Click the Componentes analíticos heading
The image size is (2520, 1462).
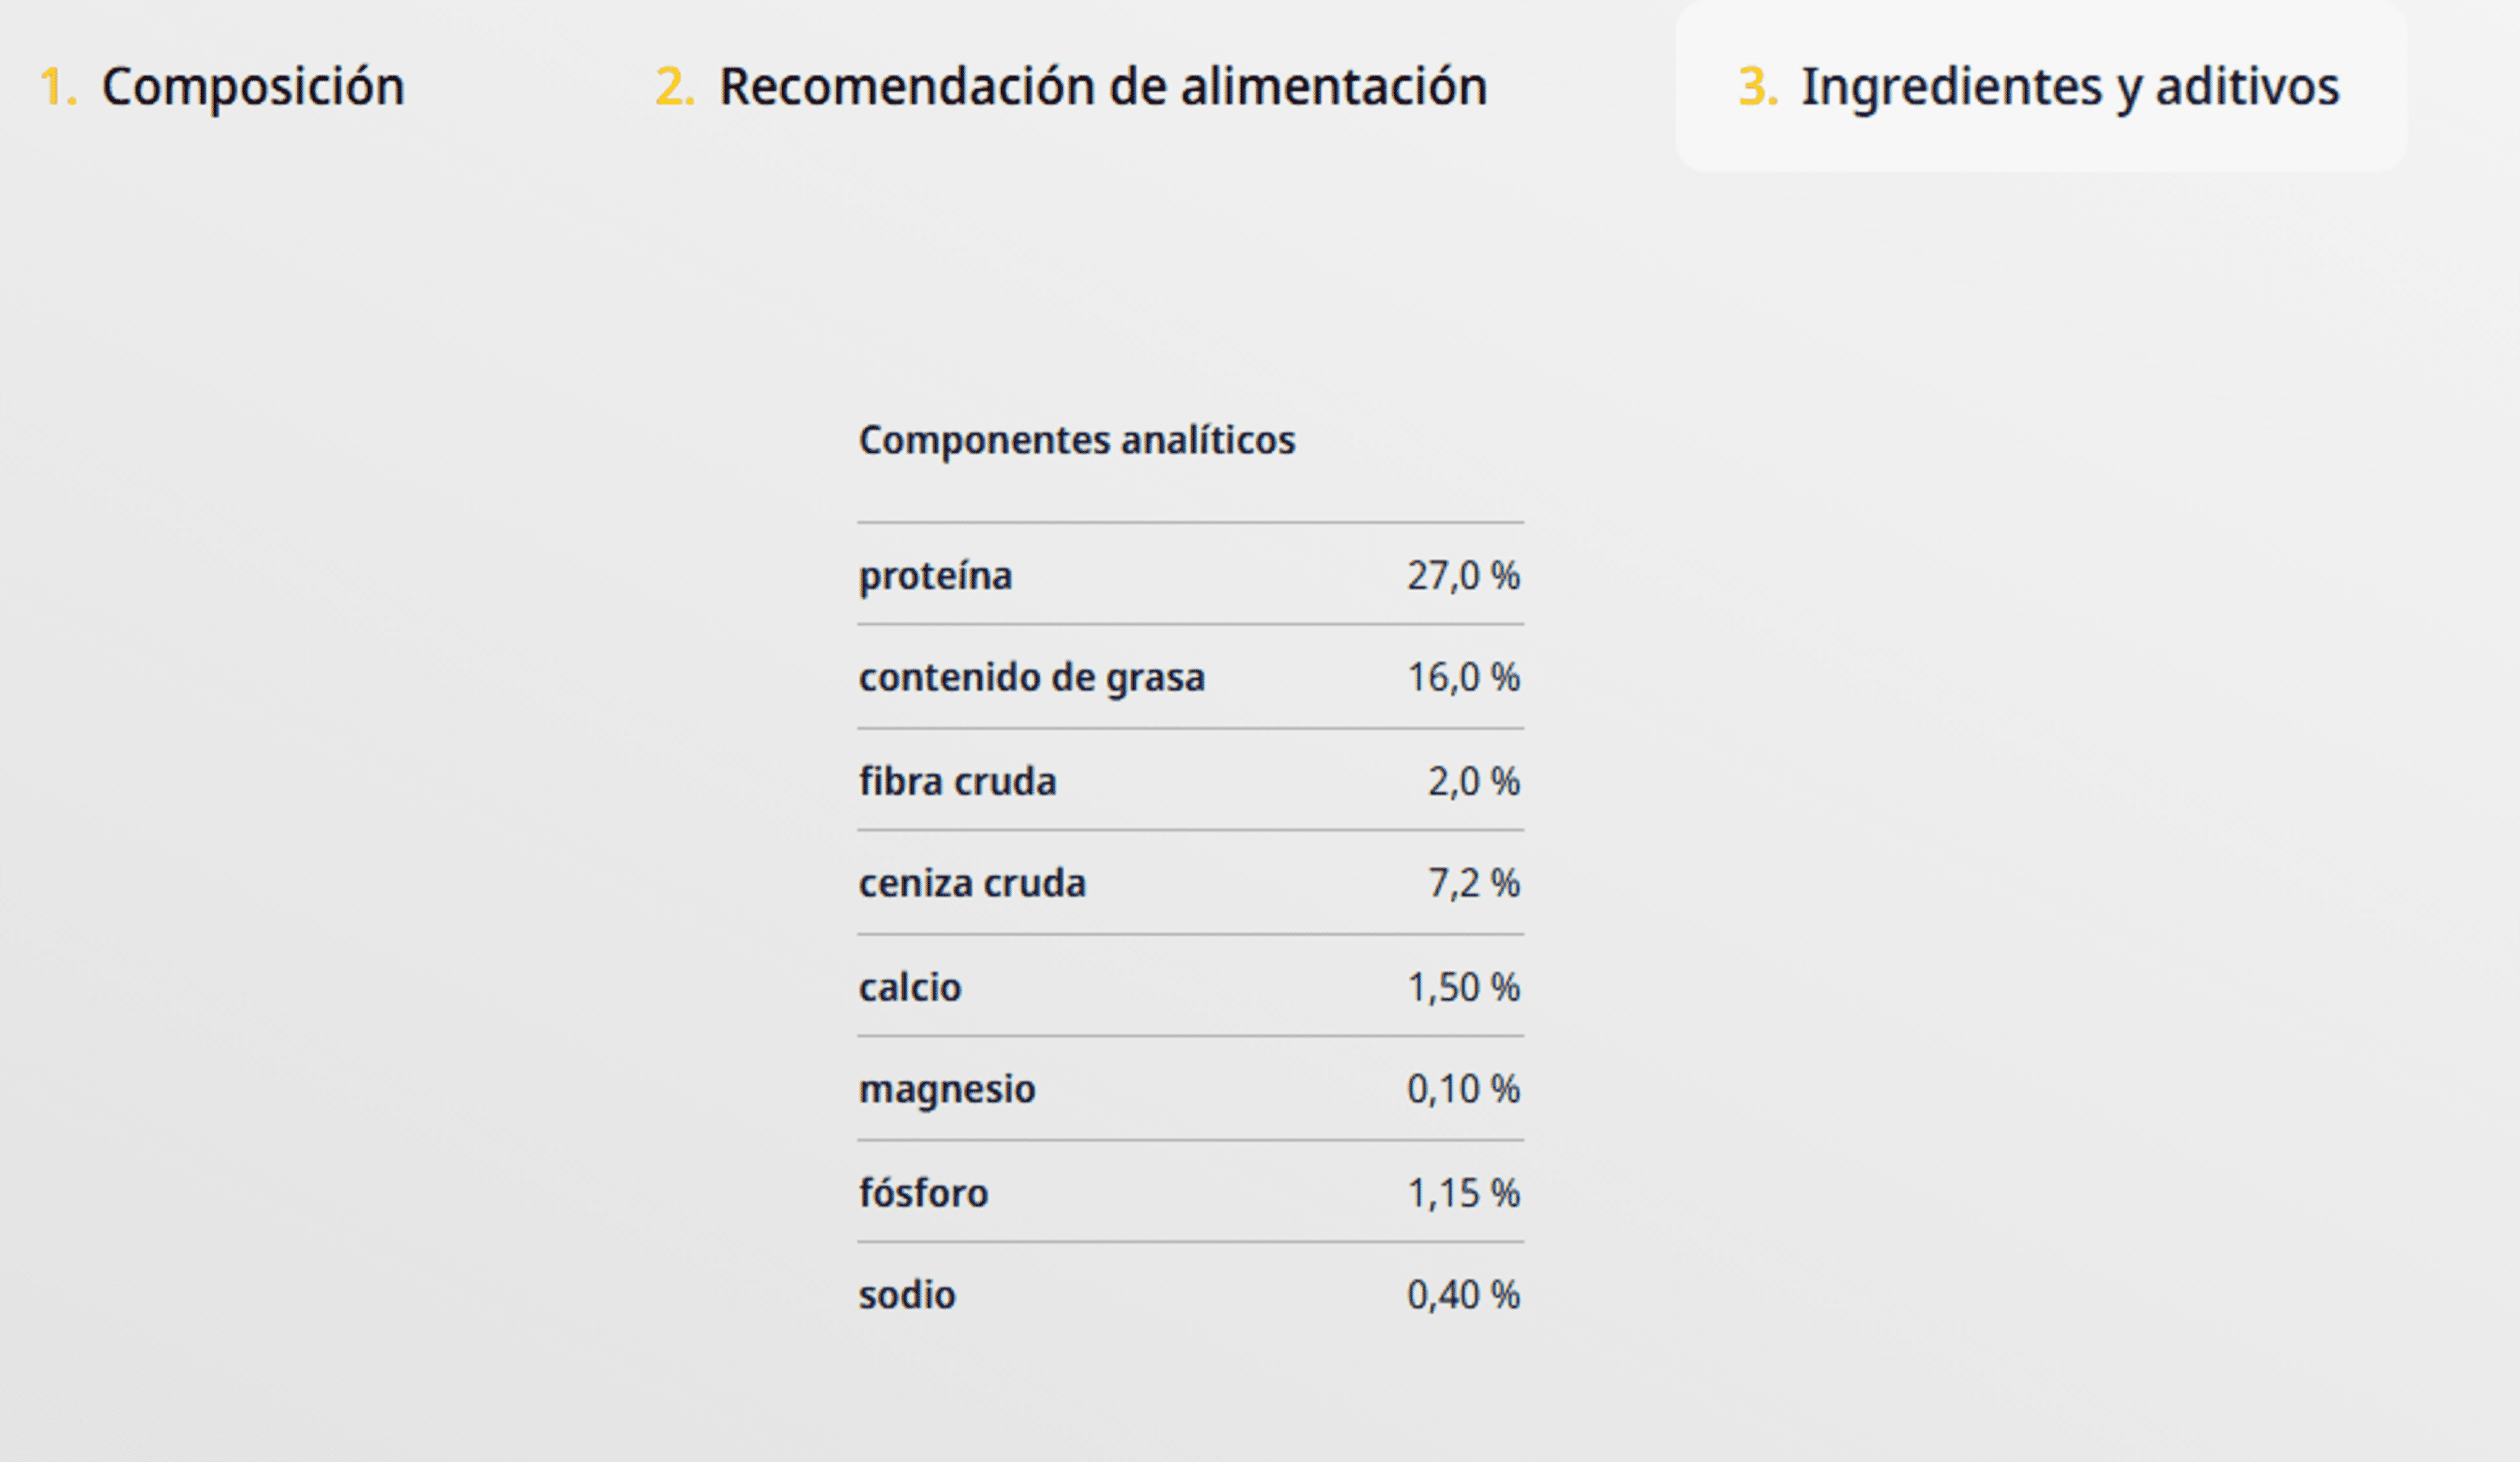[1077, 440]
